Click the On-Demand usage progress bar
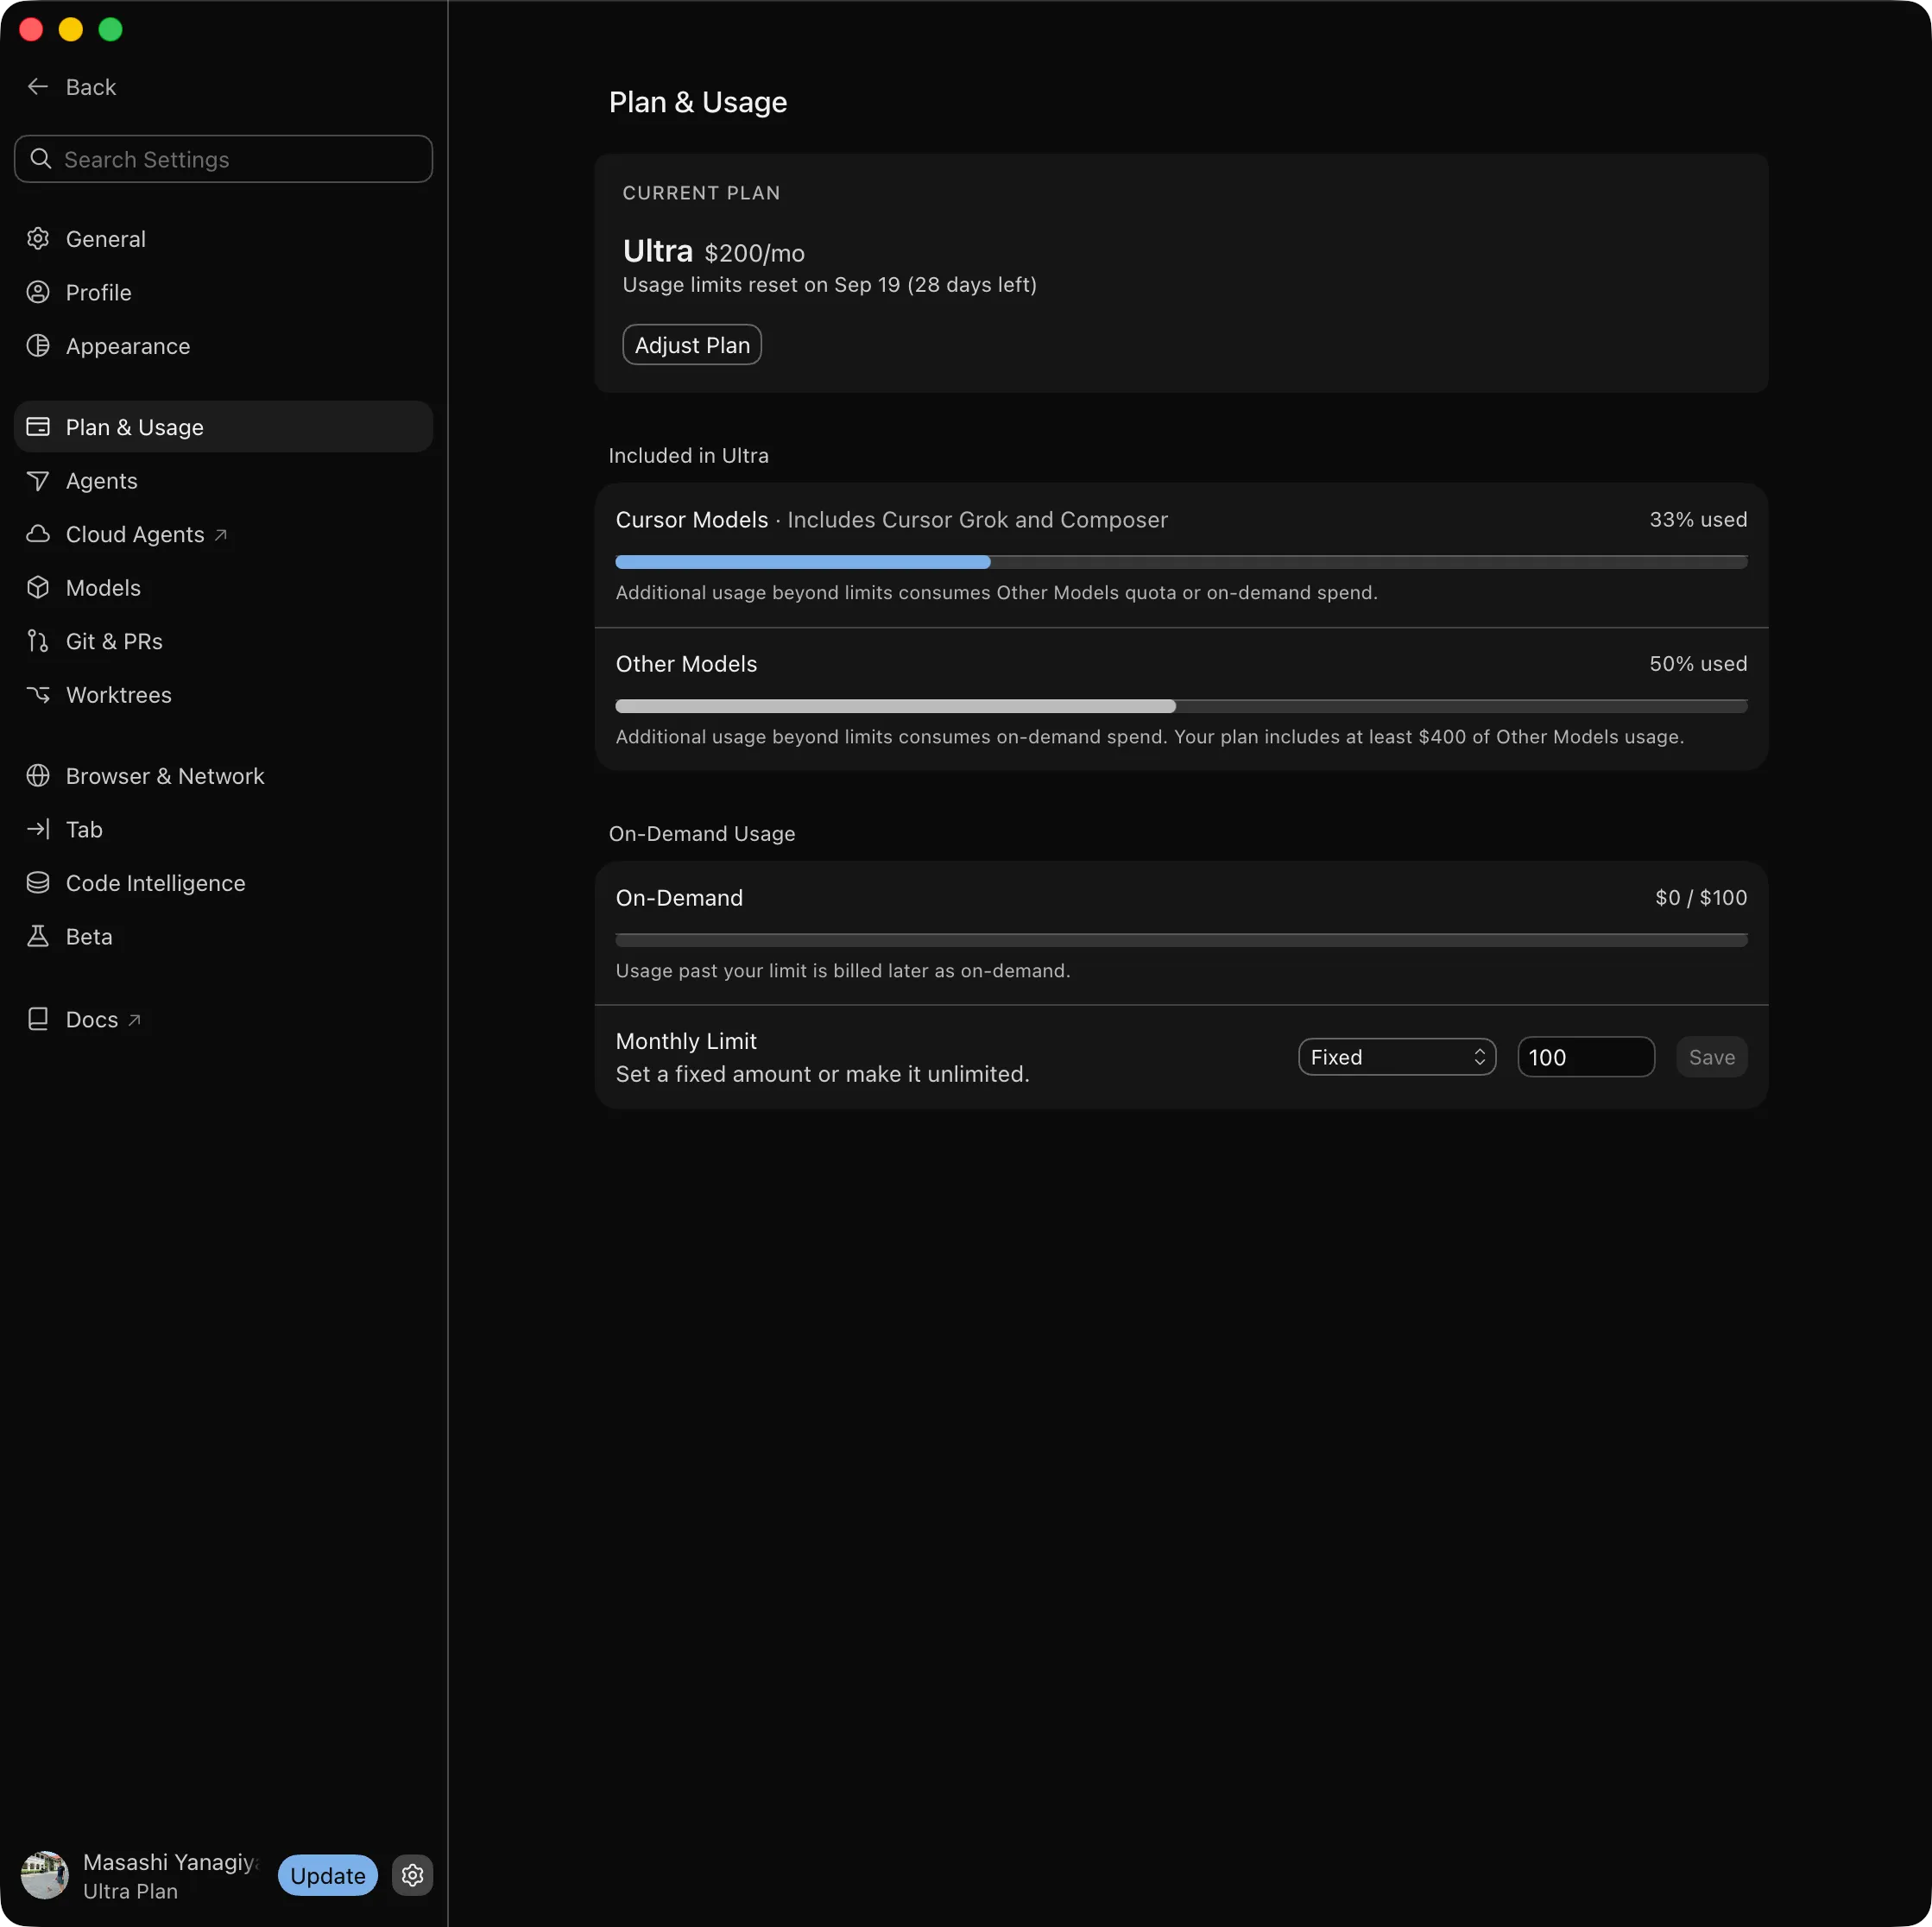1932x1927 pixels. [x=1181, y=940]
